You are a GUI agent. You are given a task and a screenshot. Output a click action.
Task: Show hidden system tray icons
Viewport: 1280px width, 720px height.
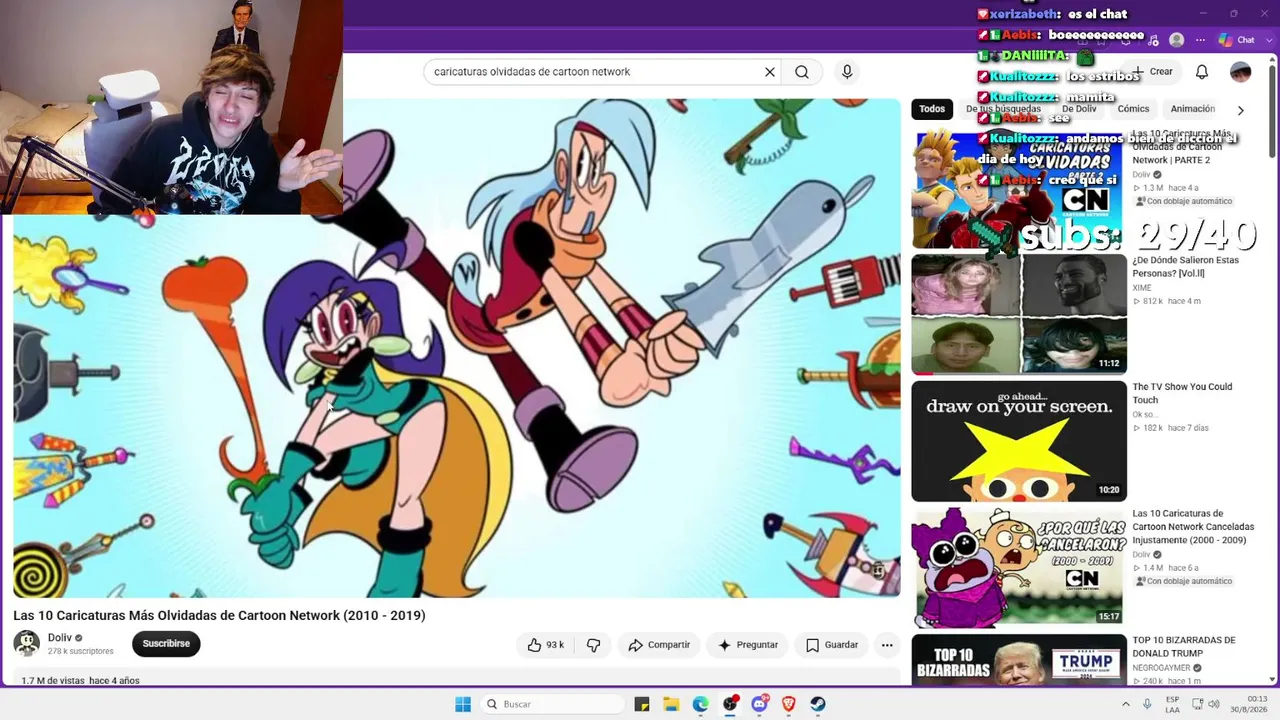pyautogui.click(x=1125, y=704)
